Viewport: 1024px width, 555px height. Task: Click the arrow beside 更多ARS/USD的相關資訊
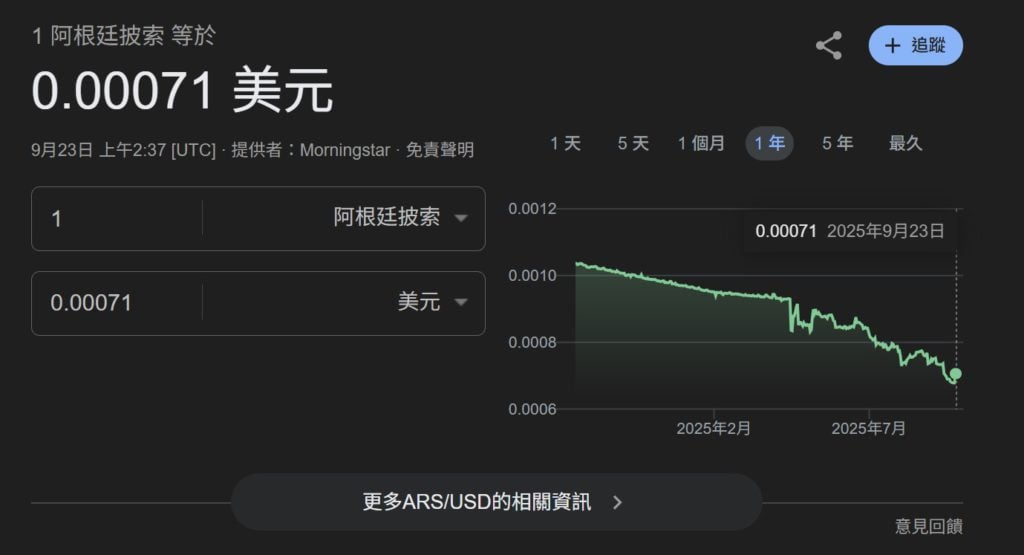pyautogui.click(x=617, y=502)
